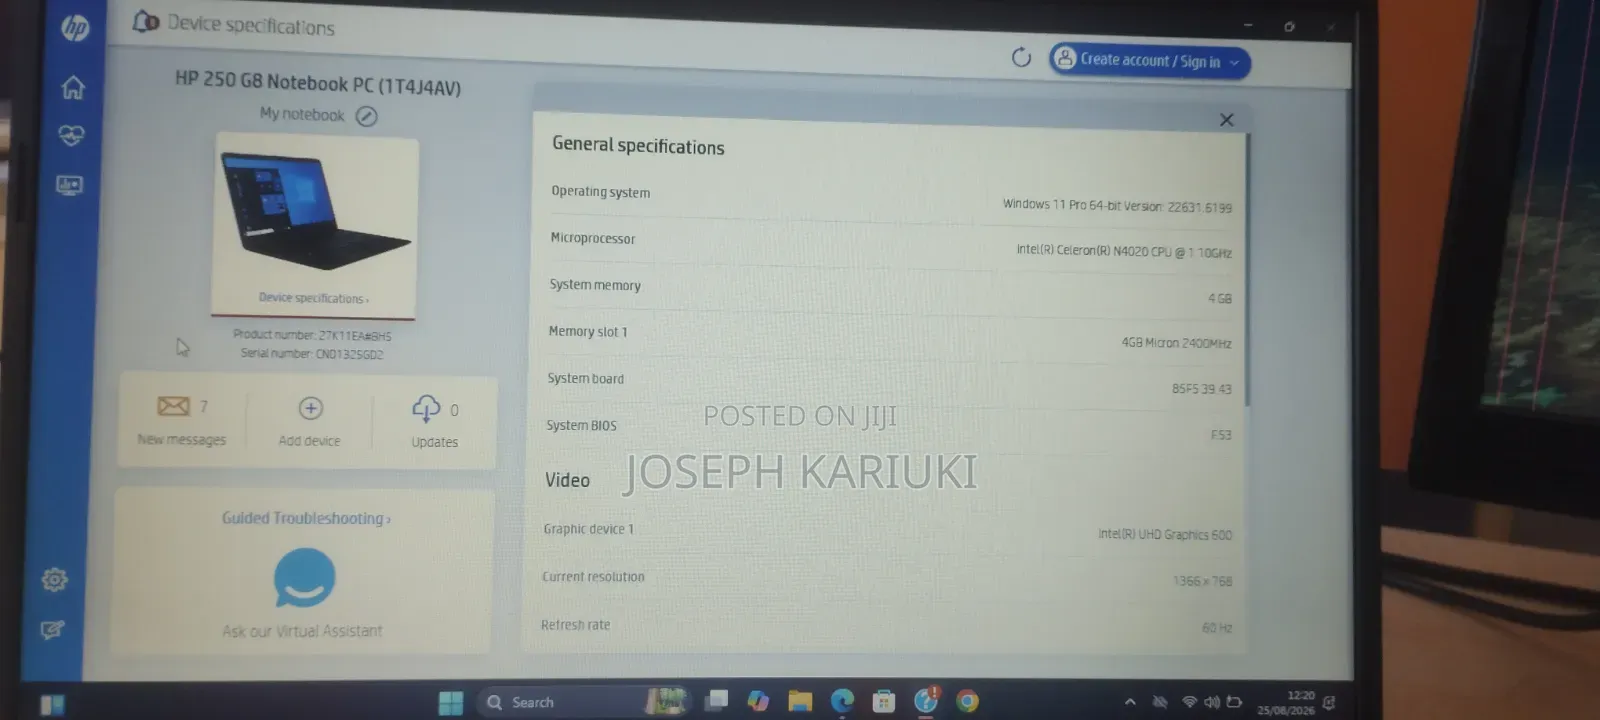Maximize the HP Support Assistant window

tap(1289, 26)
